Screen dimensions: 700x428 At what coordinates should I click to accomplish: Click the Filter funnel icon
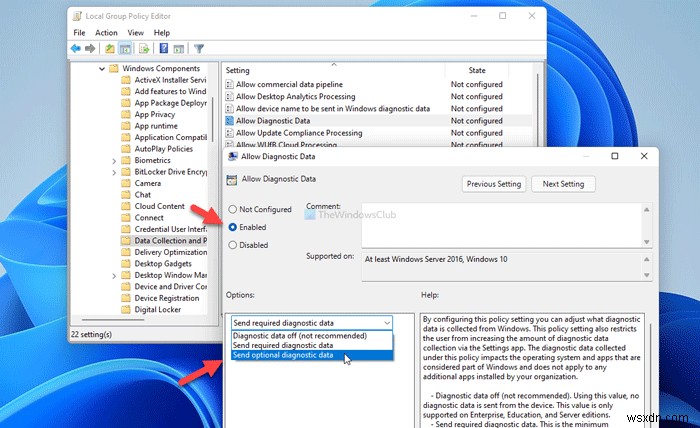coord(199,48)
